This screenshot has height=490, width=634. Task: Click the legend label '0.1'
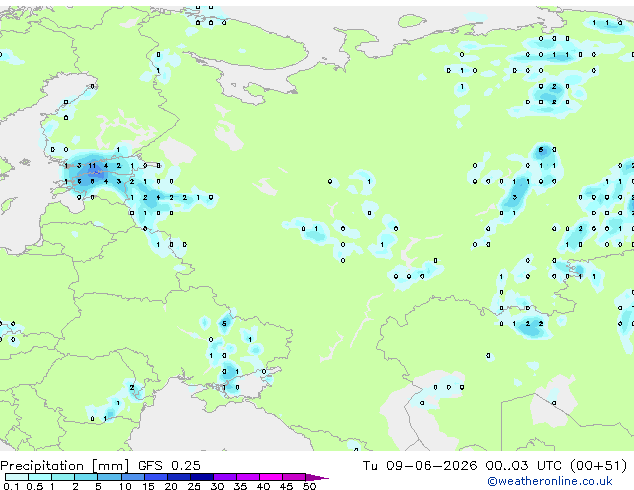(11, 486)
